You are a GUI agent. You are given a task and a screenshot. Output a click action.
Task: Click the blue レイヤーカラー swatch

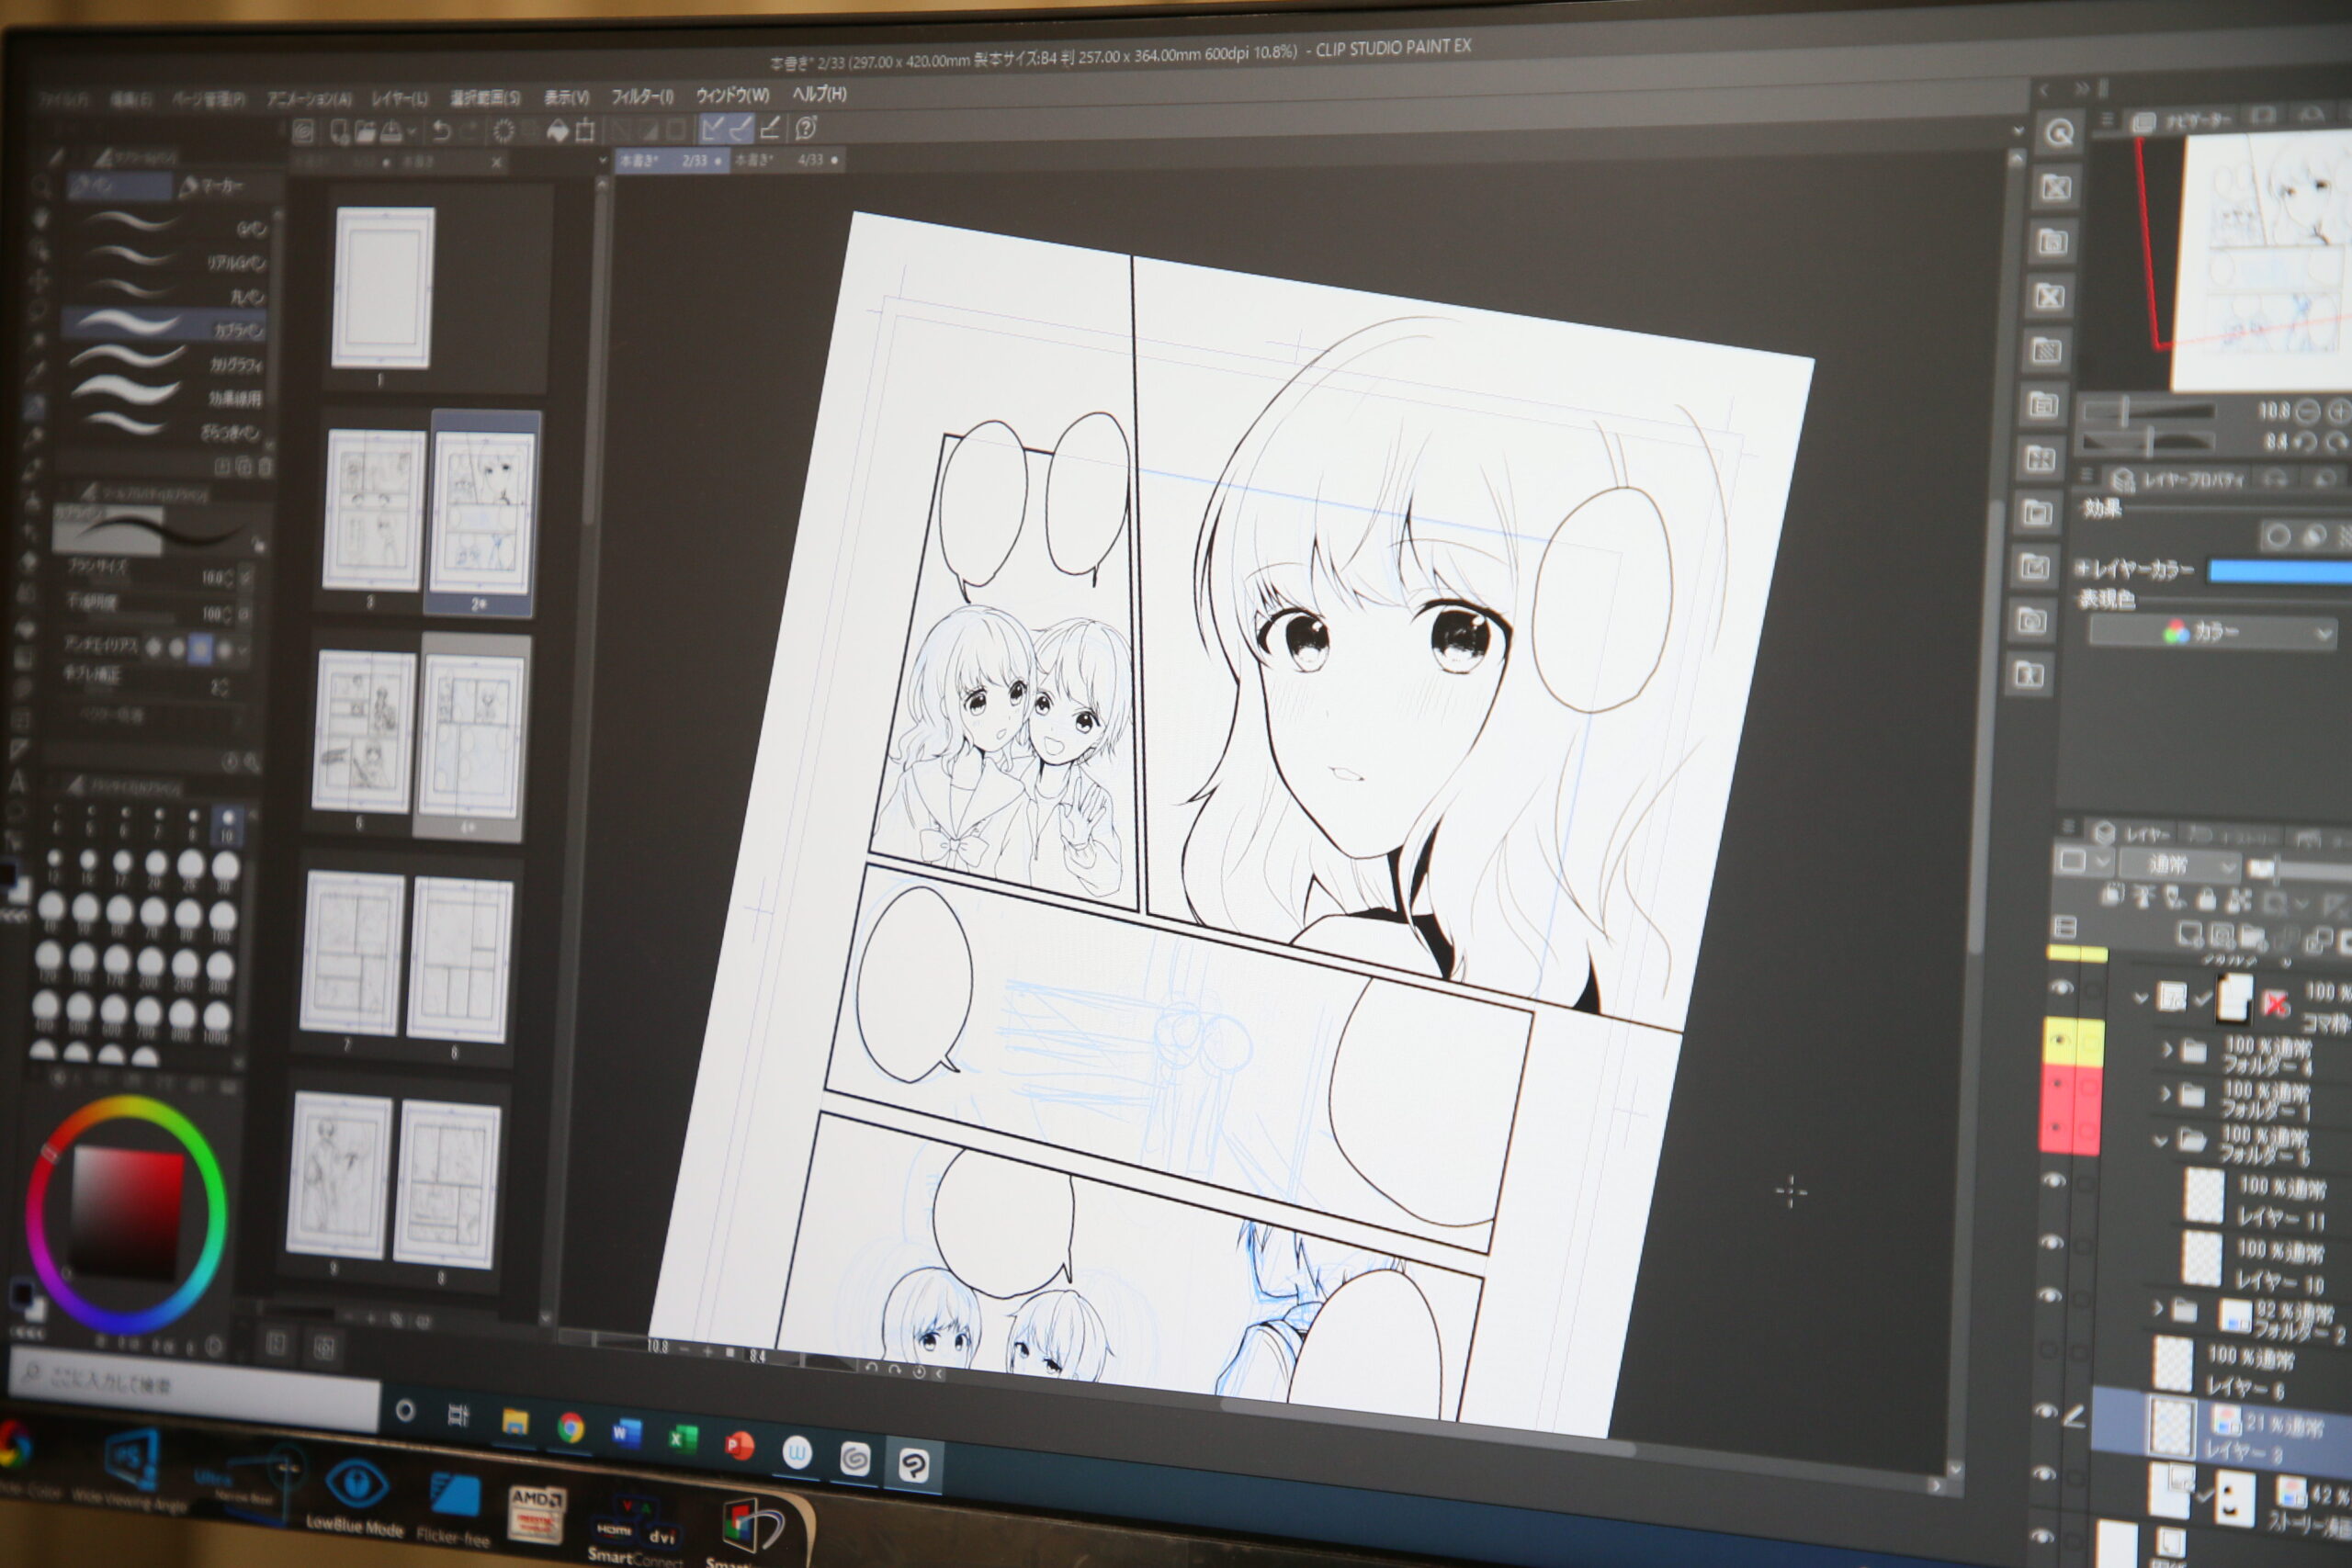click(2280, 571)
